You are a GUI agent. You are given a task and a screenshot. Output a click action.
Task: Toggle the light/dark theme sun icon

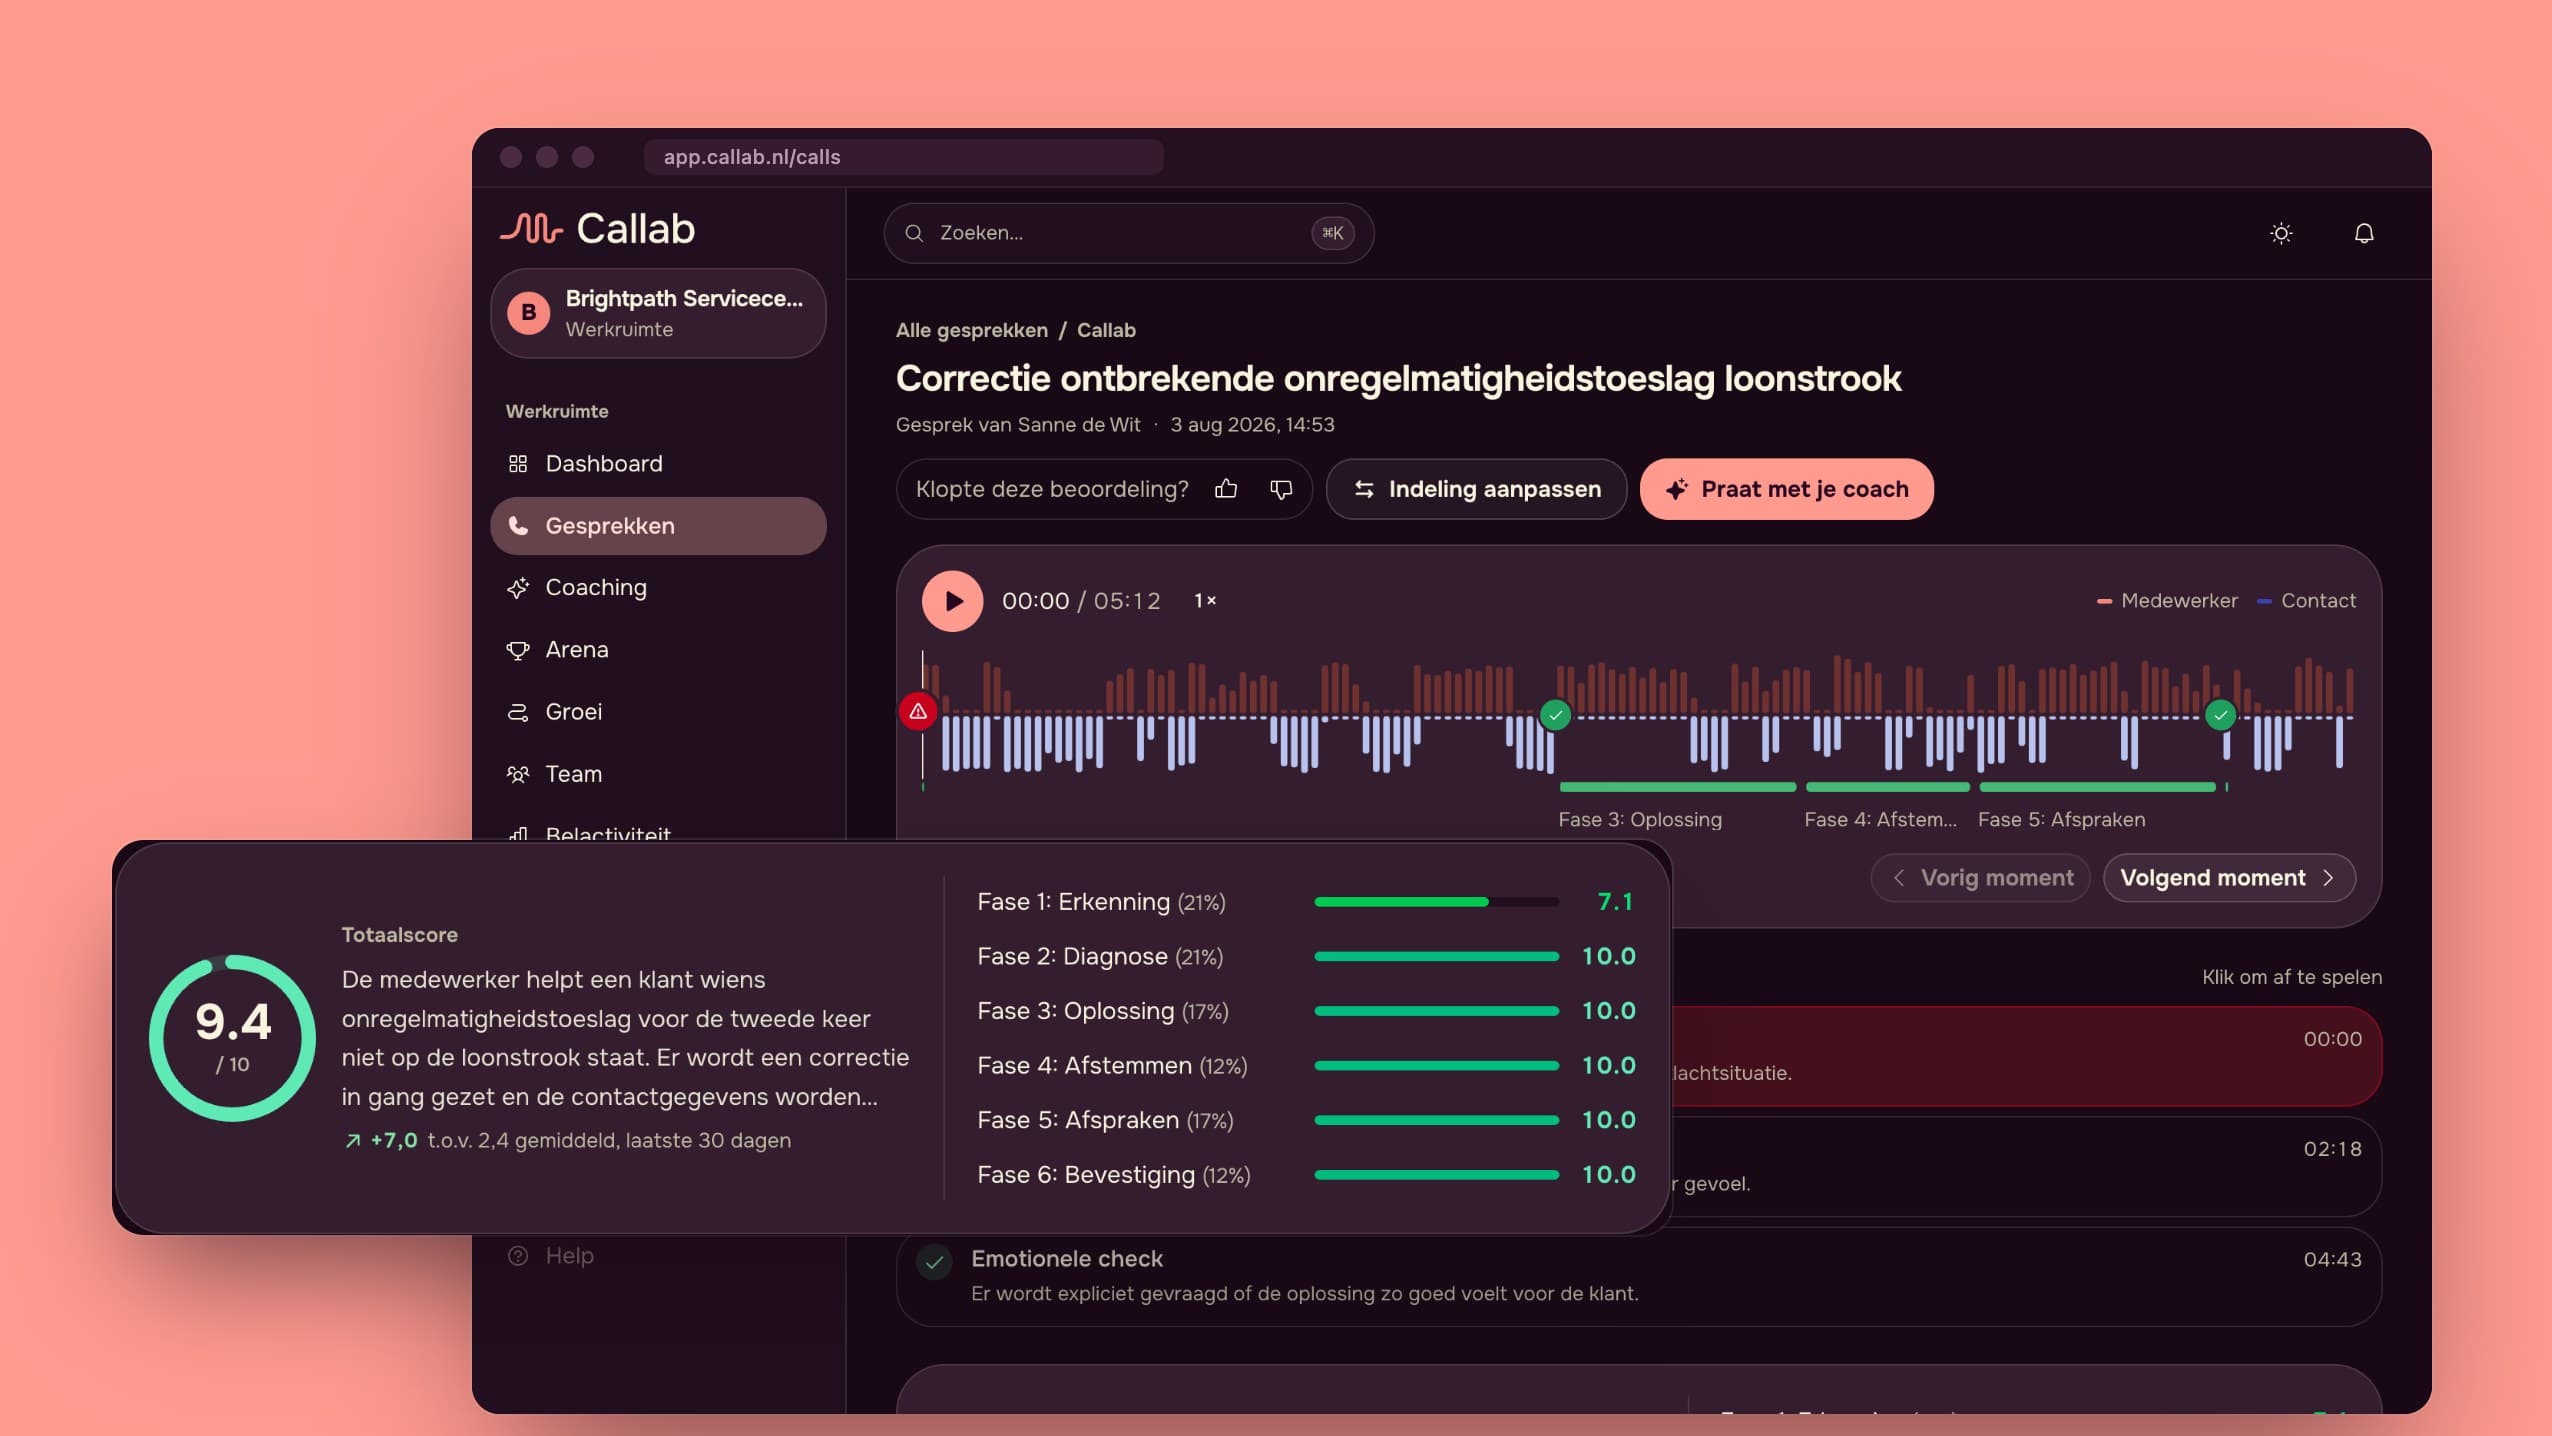coord(2280,233)
